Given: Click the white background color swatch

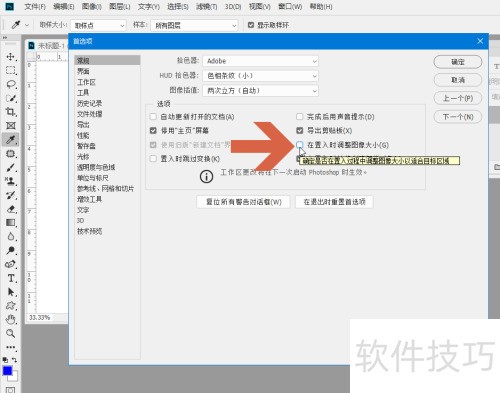Looking at the screenshot, I should [14, 378].
